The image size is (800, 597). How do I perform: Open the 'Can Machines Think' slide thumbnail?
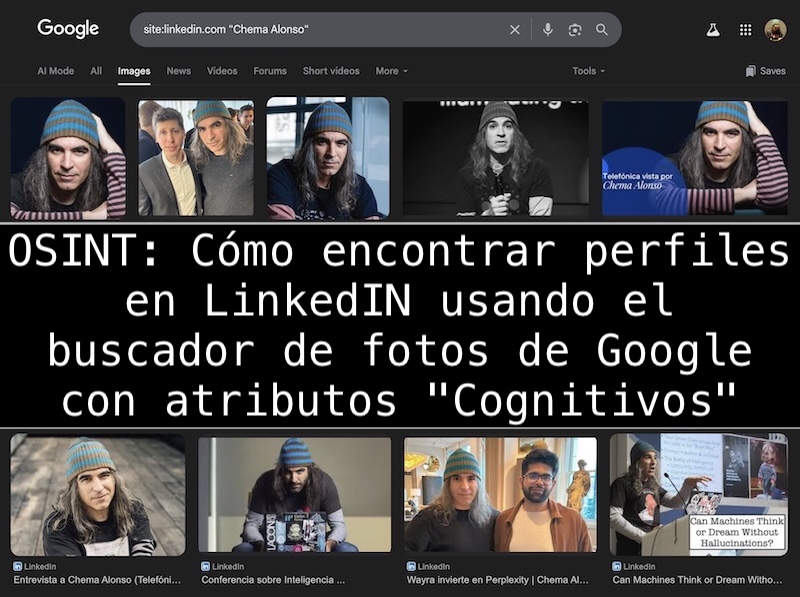pyautogui.click(x=698, y=494)
